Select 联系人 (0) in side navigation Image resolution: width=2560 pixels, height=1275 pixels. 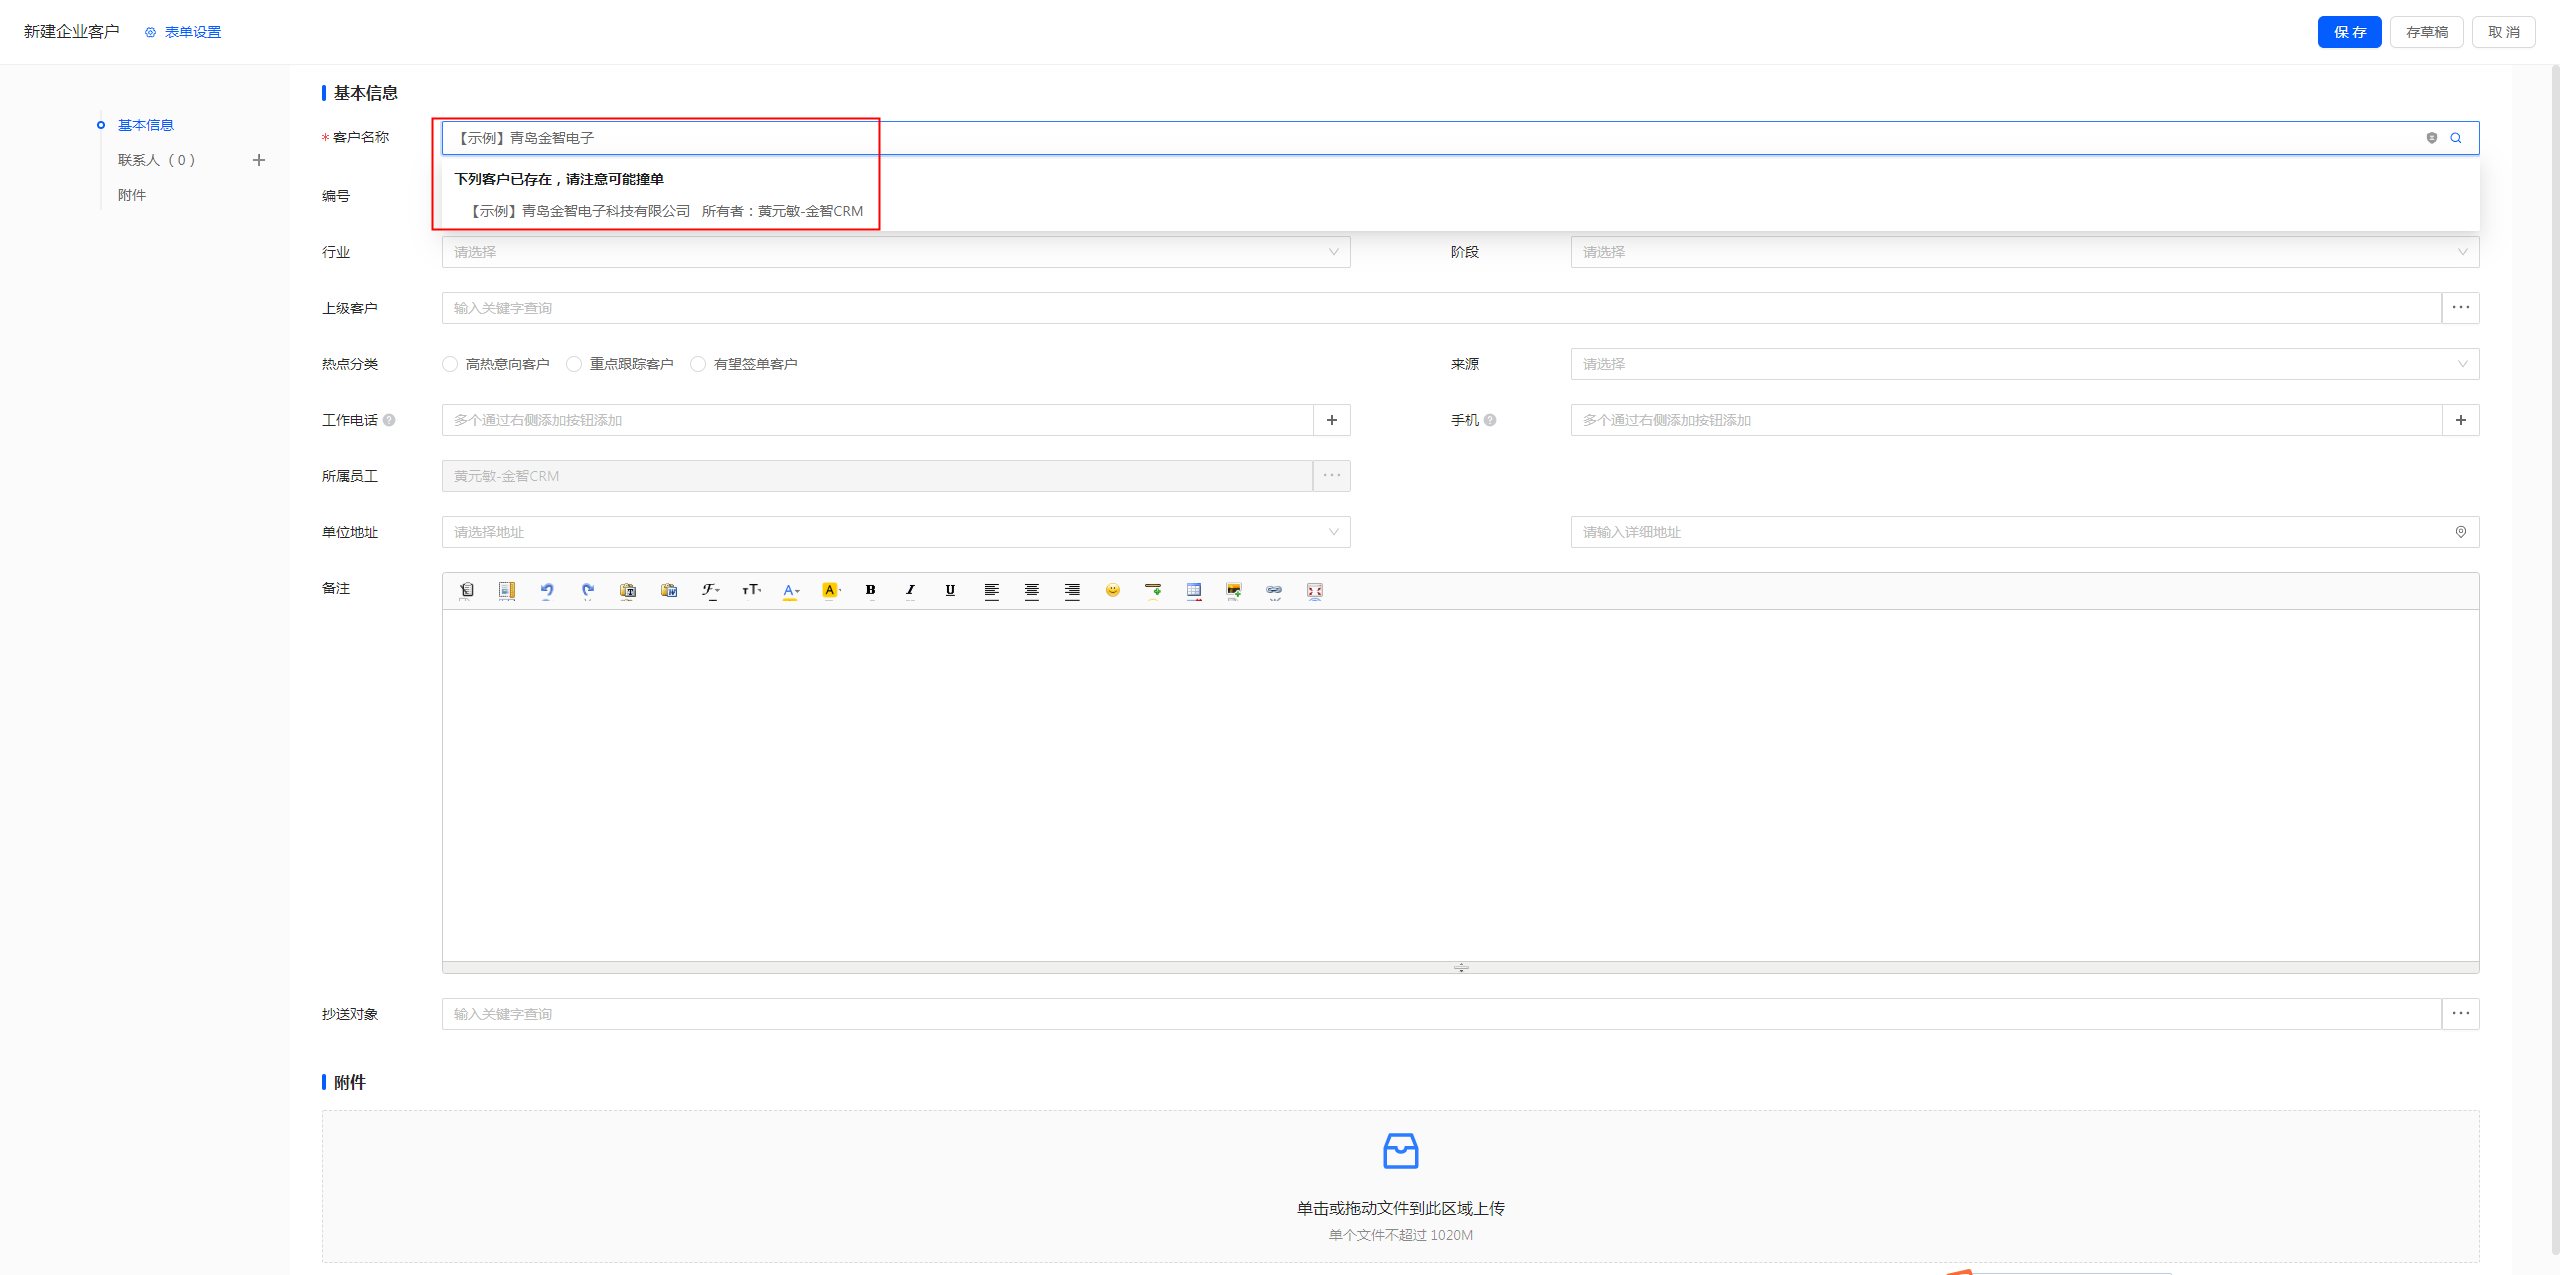point(156,160)
